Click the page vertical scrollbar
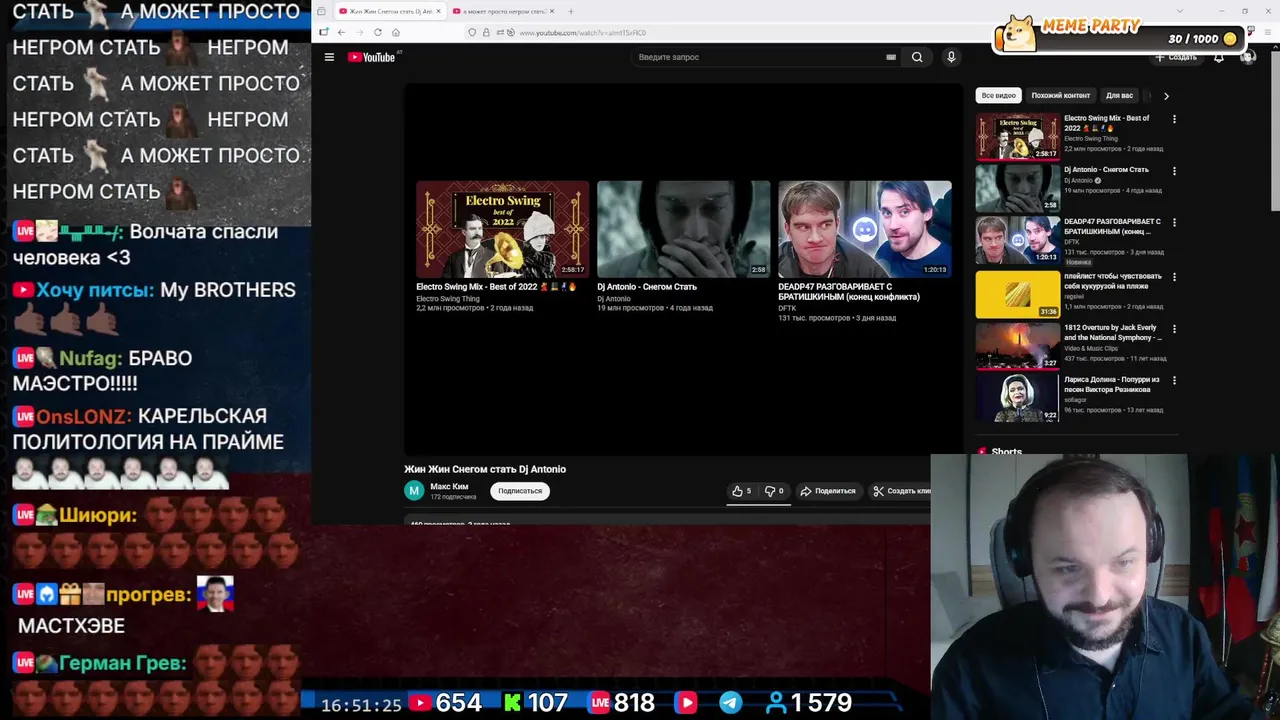1280x720 pixels. point(1275,130)
